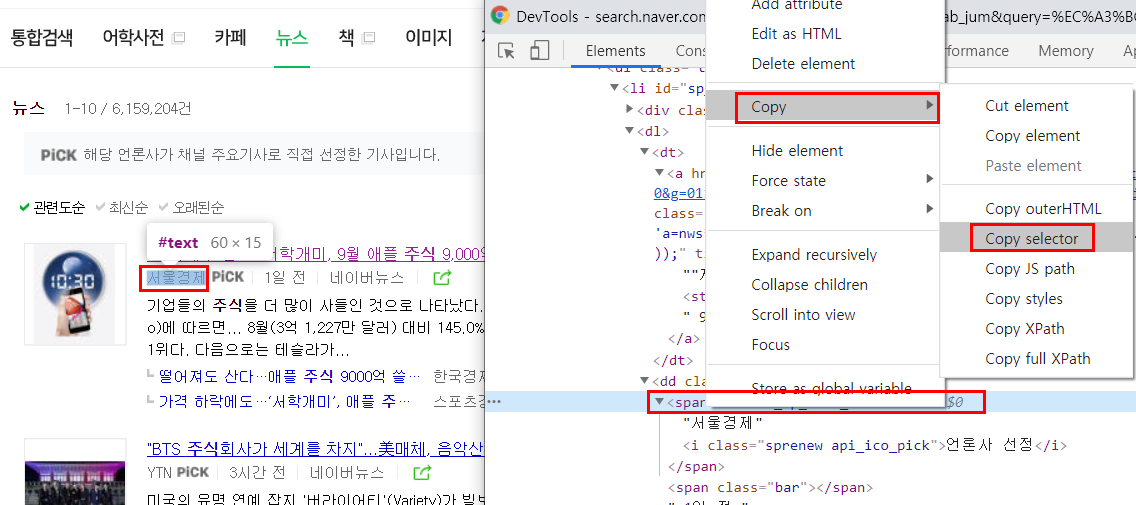Image resolution: width=1136 pixels, height=505 pixels.
Task: Open the 이미지 tab
Action: click(x=428, y=38)
